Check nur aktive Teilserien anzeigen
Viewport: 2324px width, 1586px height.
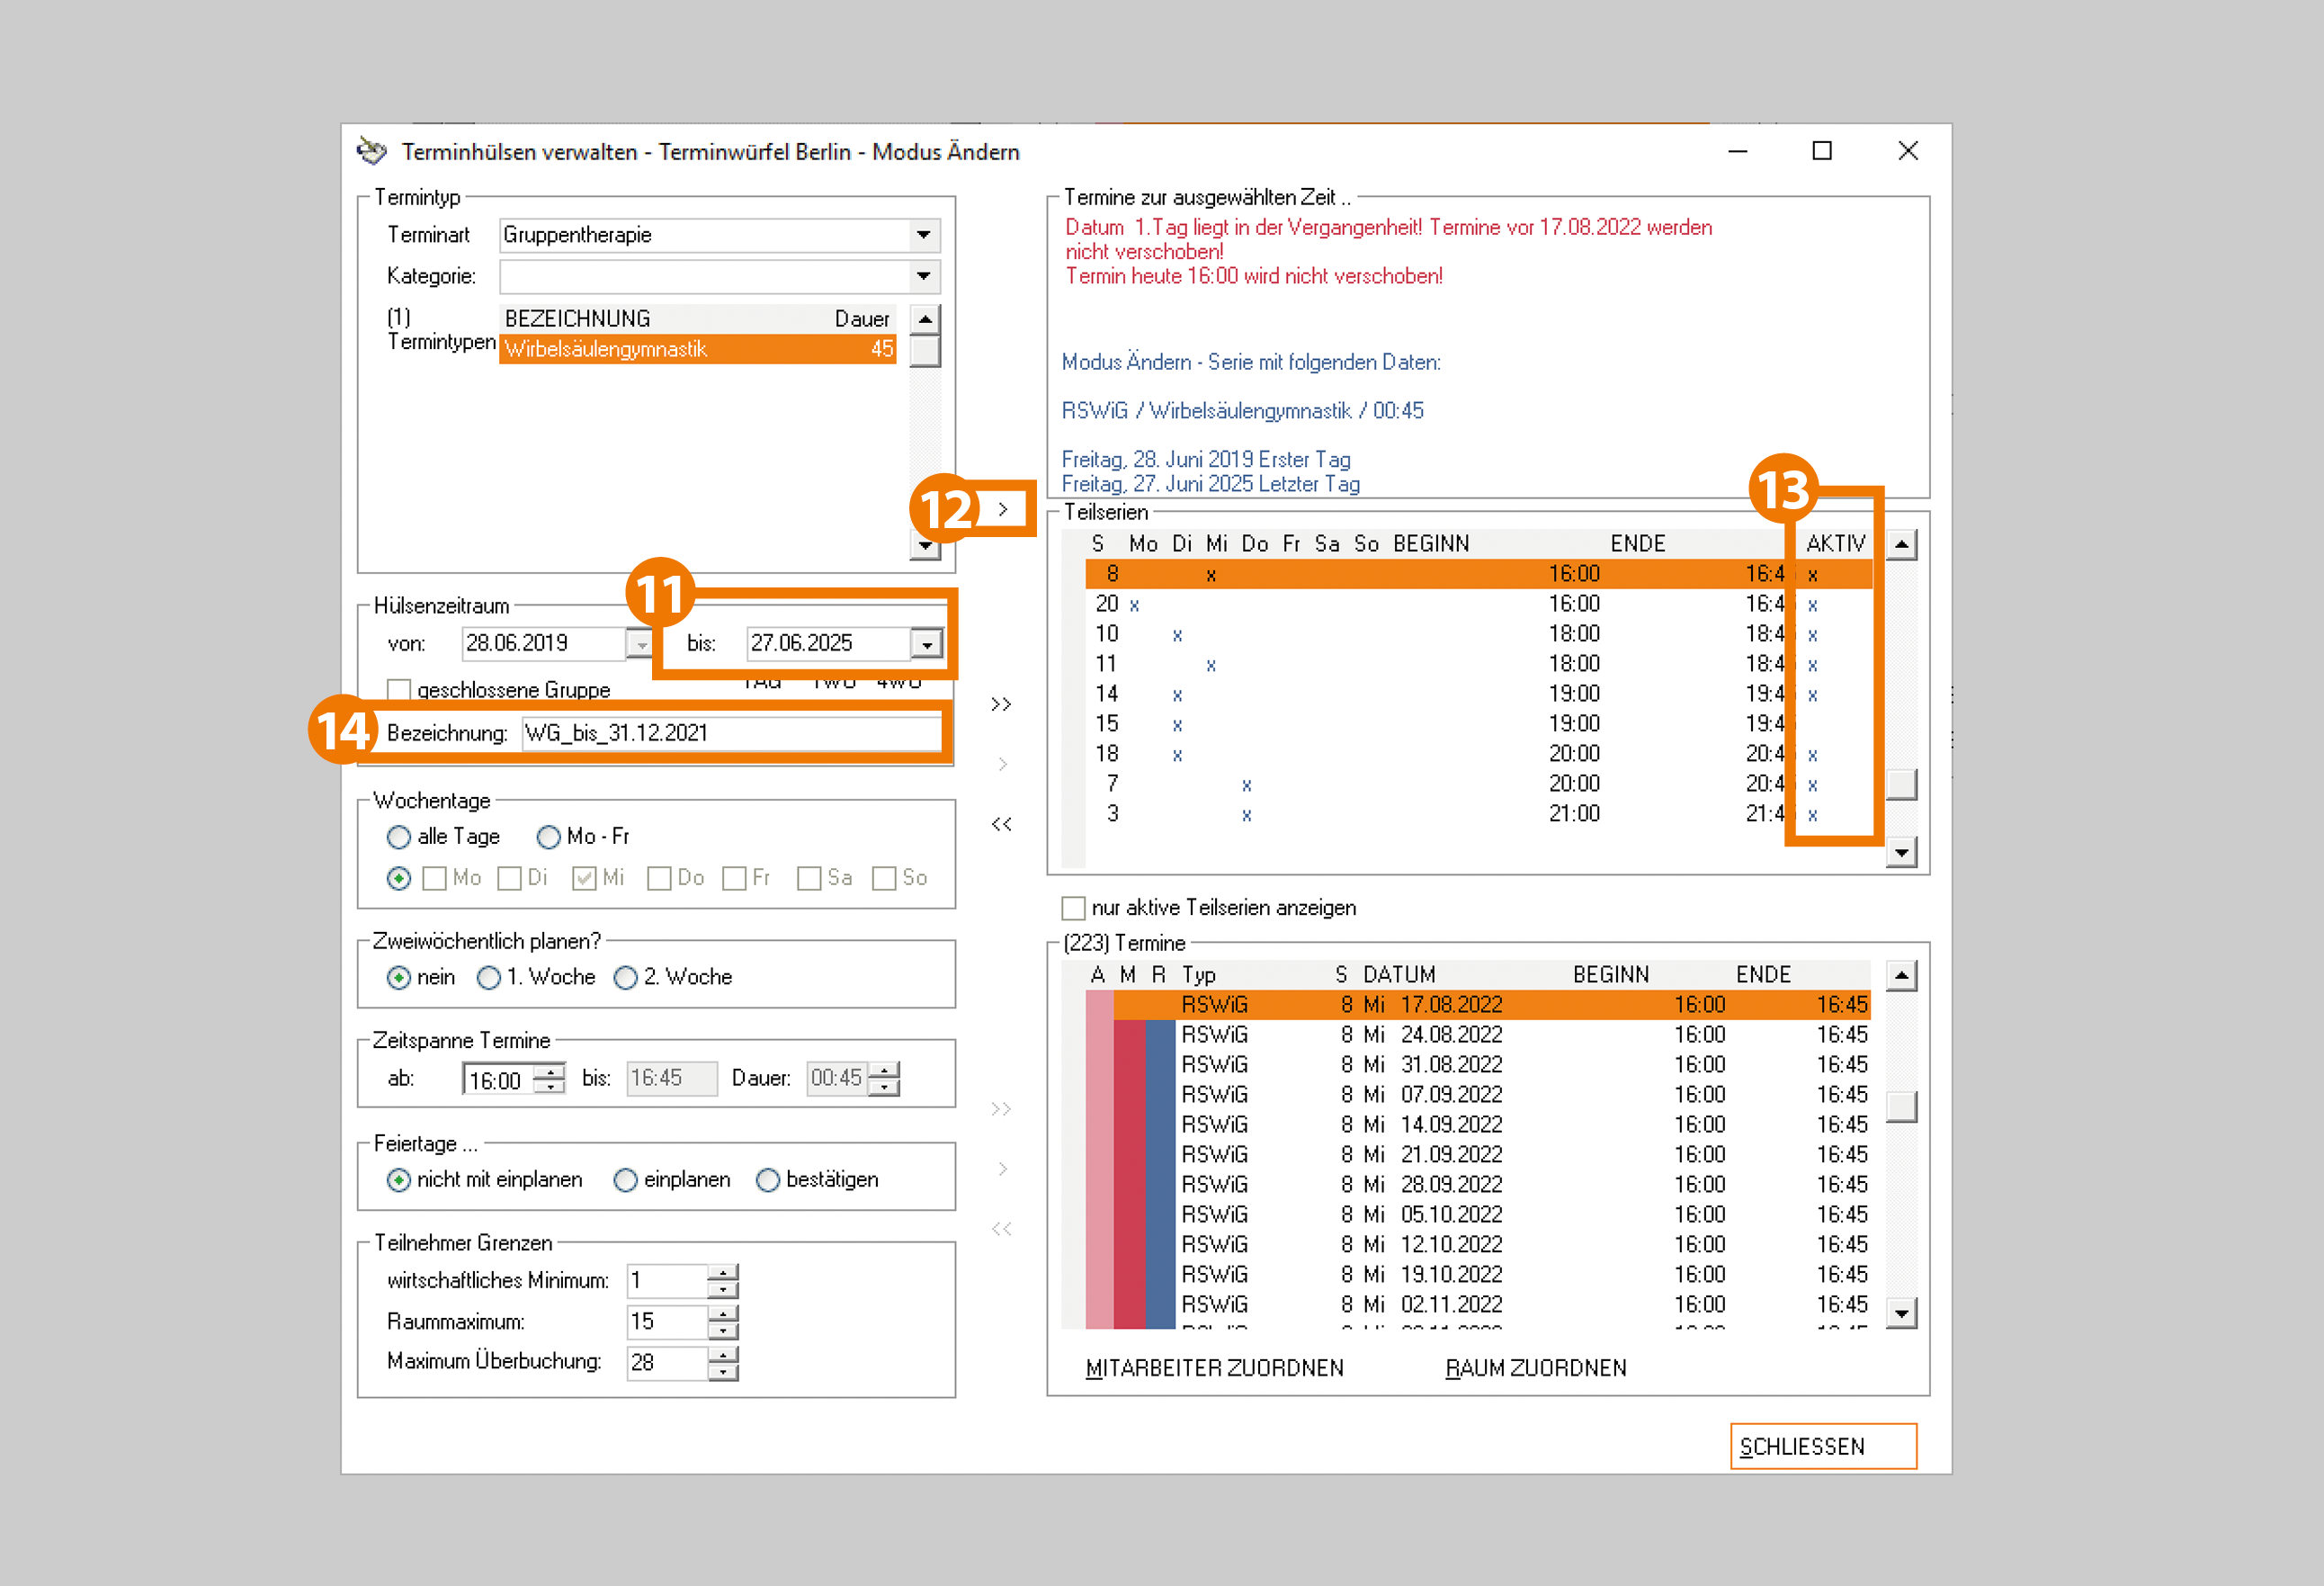coord(1073,908)
